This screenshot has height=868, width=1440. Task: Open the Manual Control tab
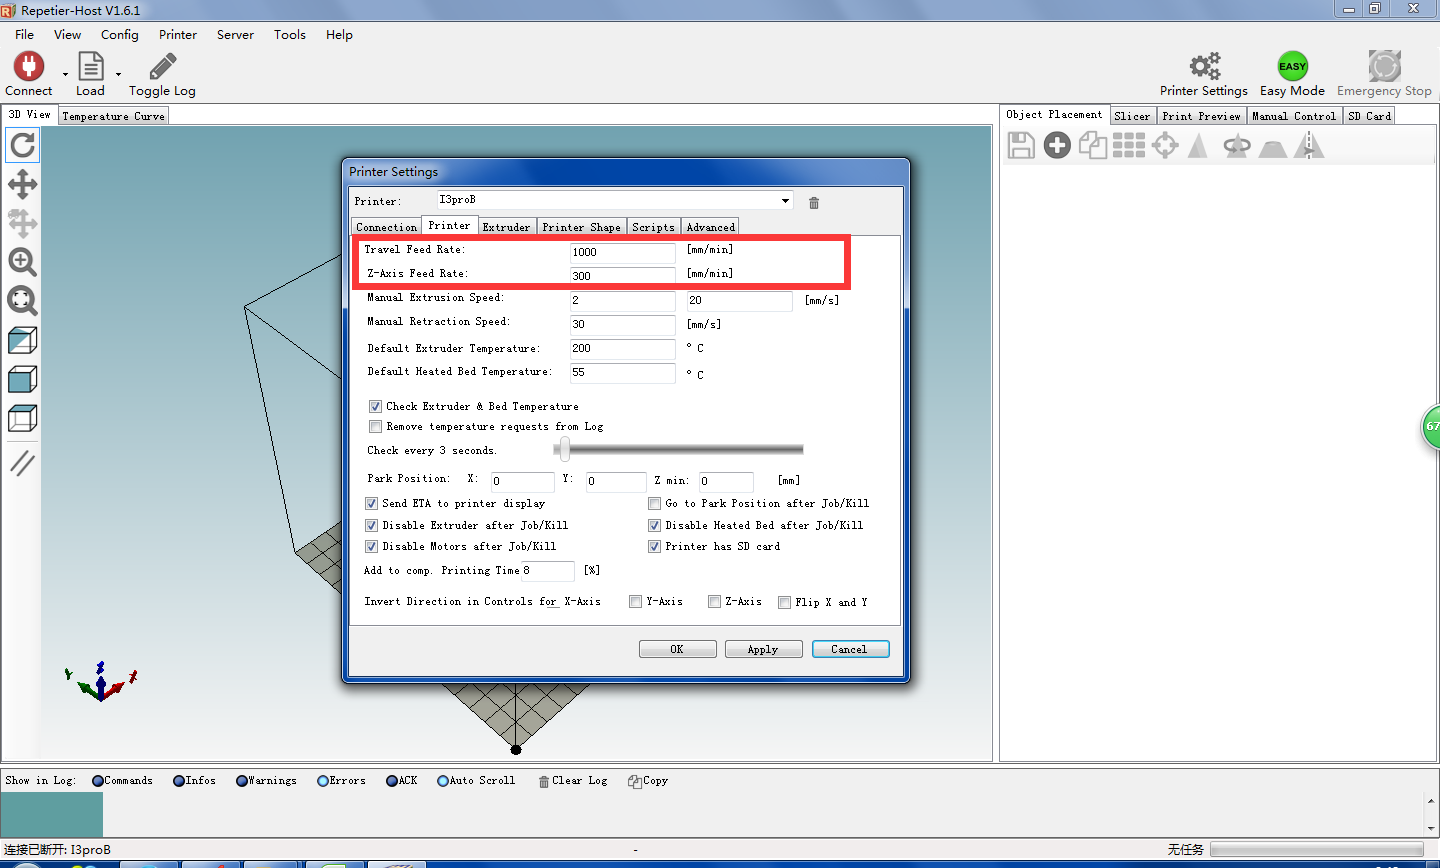click(1294, 116)
